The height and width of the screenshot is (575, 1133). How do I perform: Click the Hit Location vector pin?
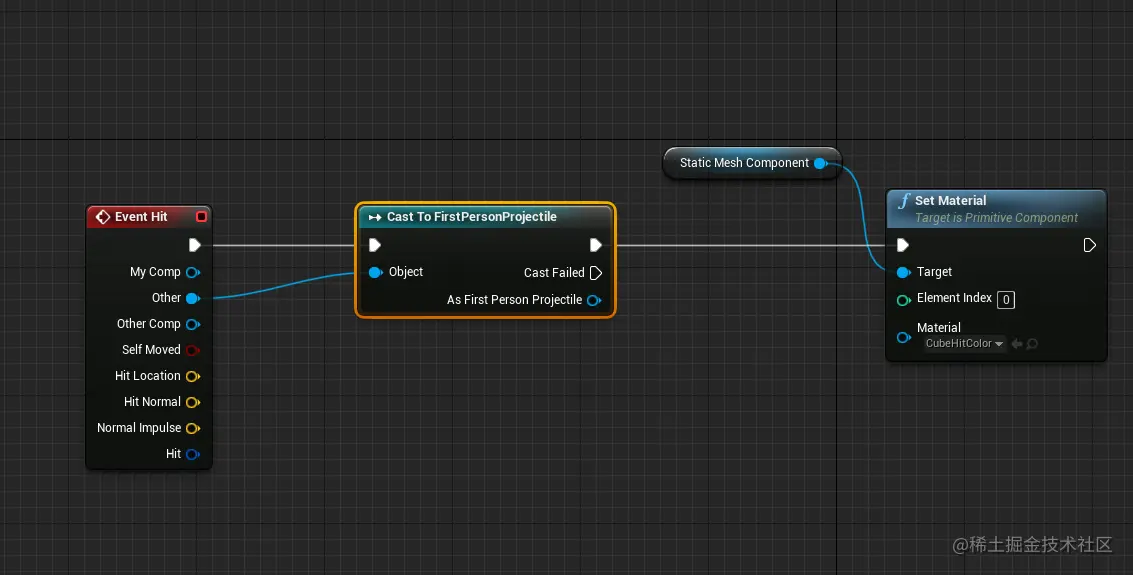193,376
